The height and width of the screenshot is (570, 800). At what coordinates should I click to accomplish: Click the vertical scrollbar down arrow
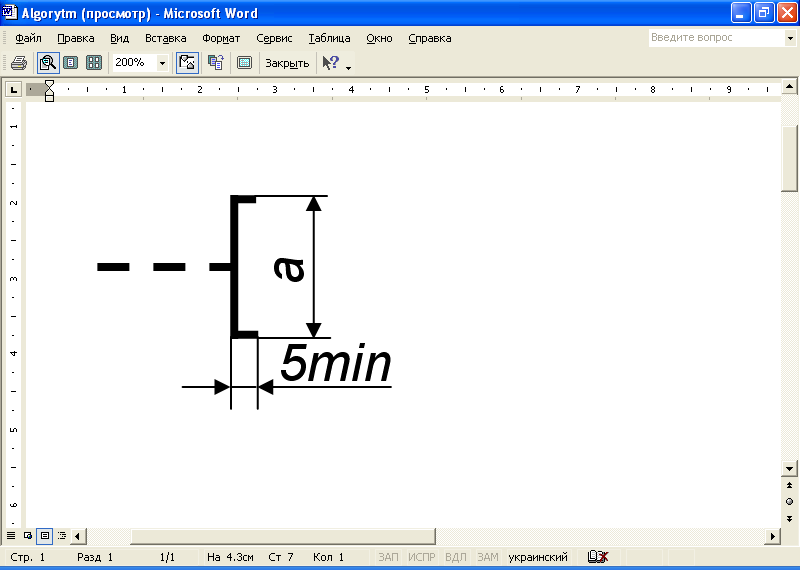click(789, 468)
